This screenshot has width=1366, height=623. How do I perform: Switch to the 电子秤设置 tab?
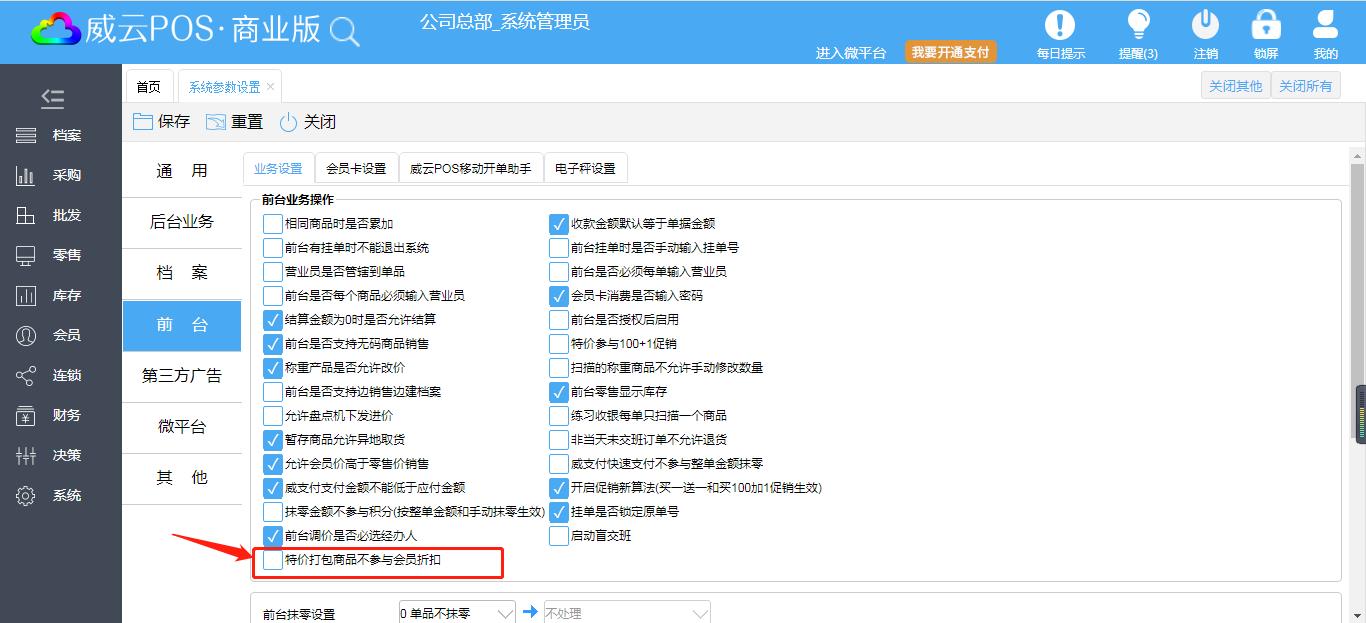pyautogui.click(x=585, y=169)
